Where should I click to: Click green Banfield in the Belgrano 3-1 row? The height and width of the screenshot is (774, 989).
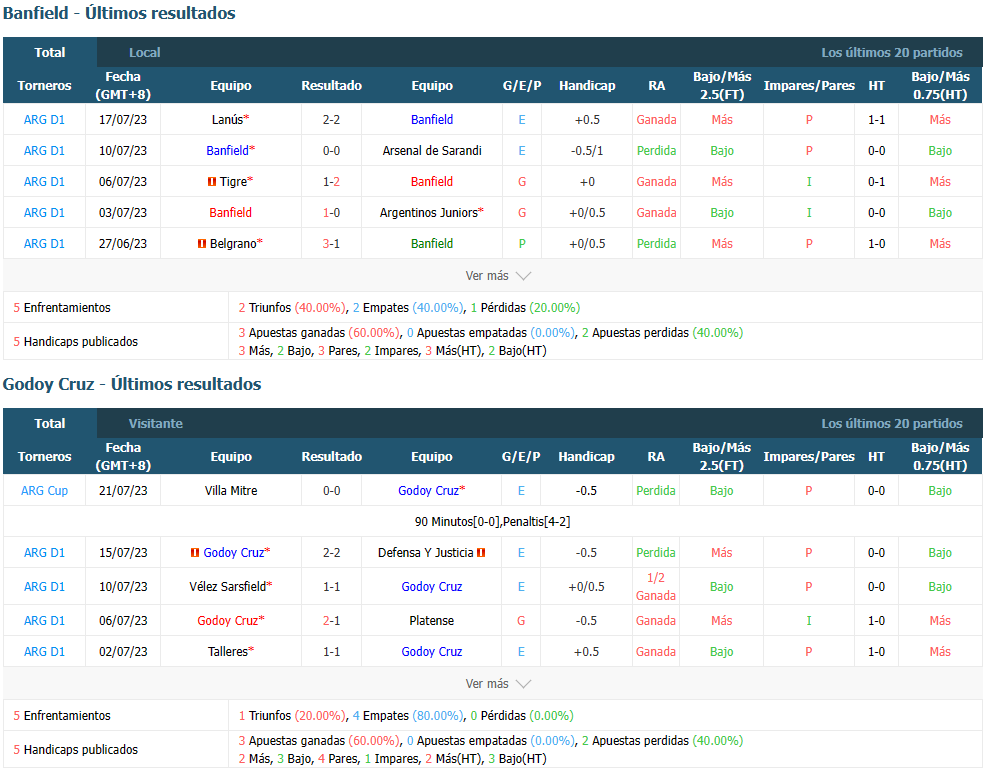tap(432, 243)
